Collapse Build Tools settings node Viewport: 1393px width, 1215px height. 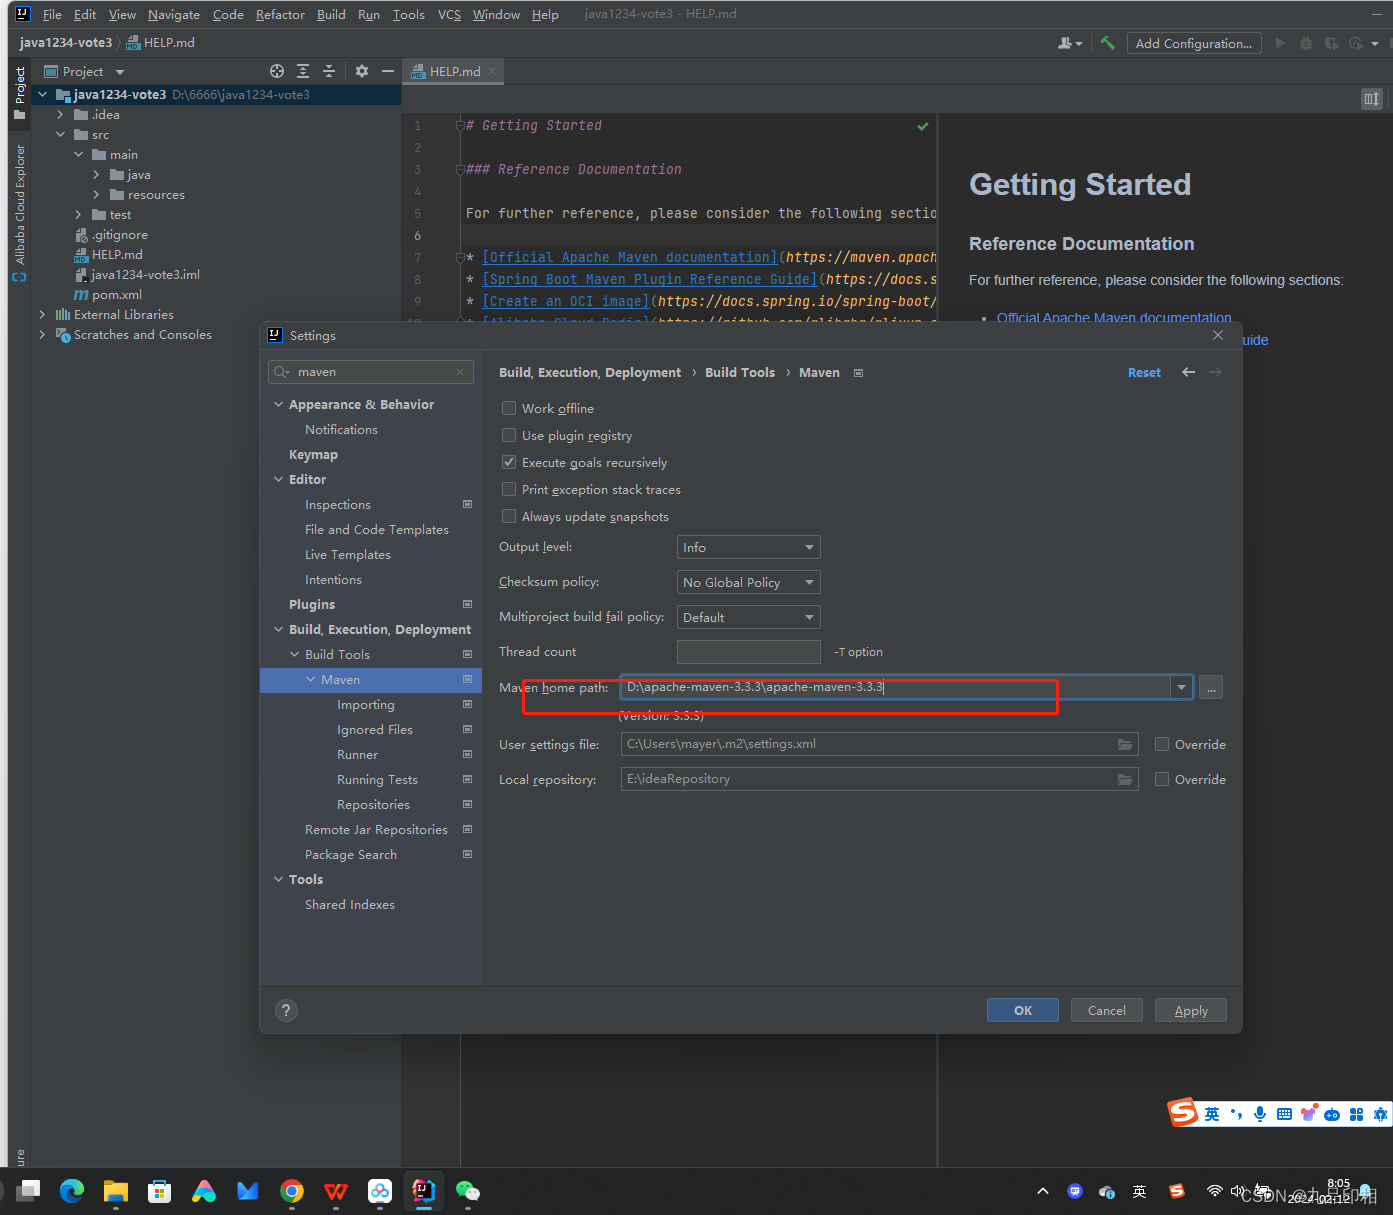pos(295,654)
